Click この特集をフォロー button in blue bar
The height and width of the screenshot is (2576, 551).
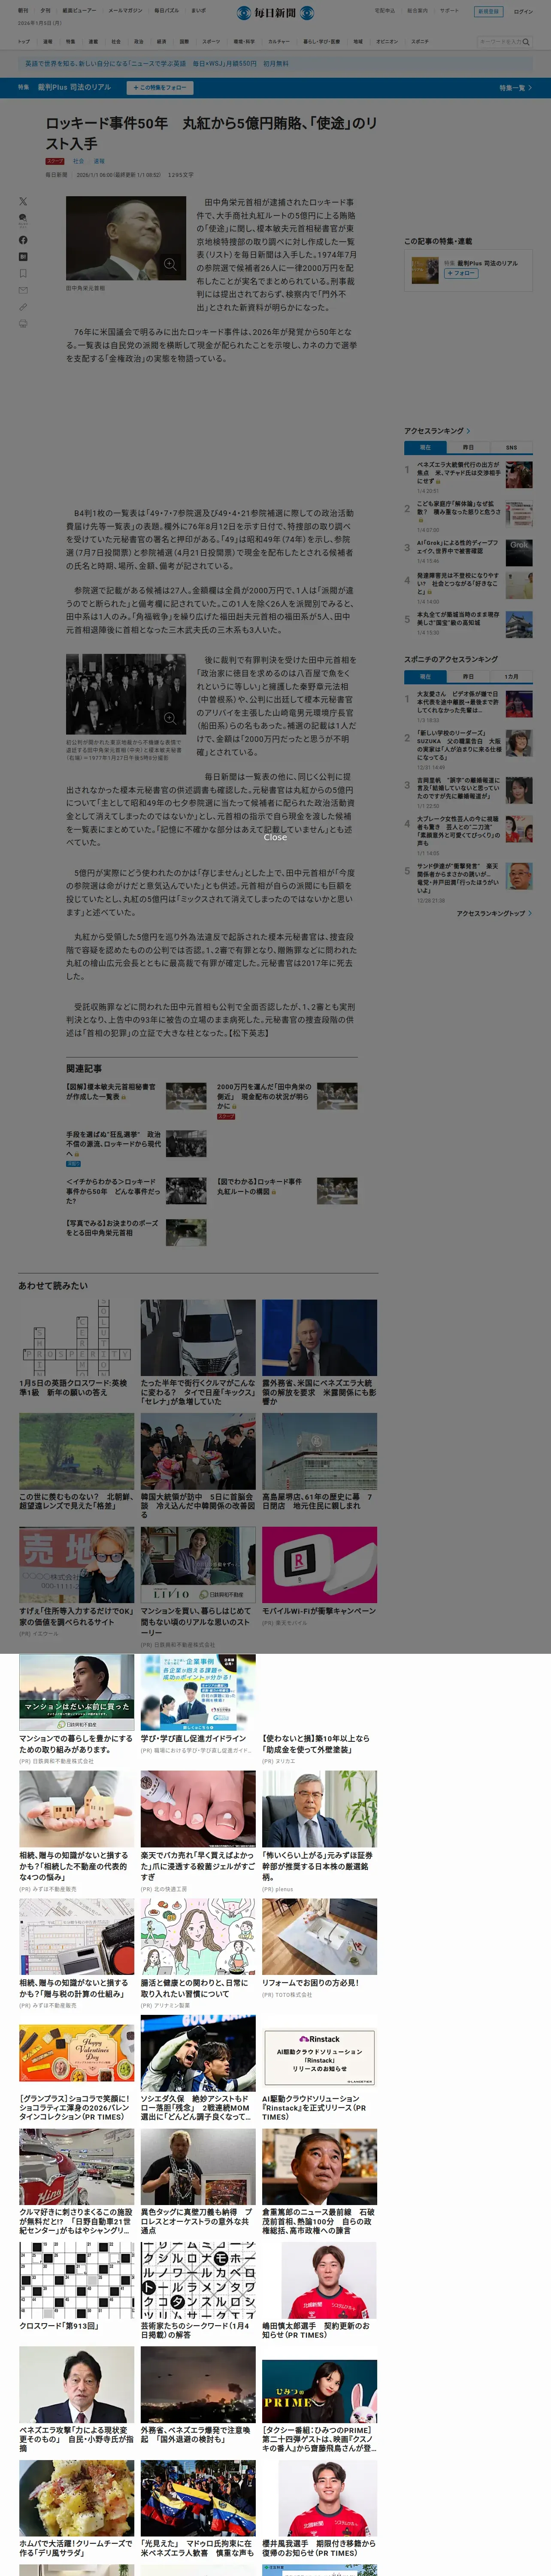(160, 88)
